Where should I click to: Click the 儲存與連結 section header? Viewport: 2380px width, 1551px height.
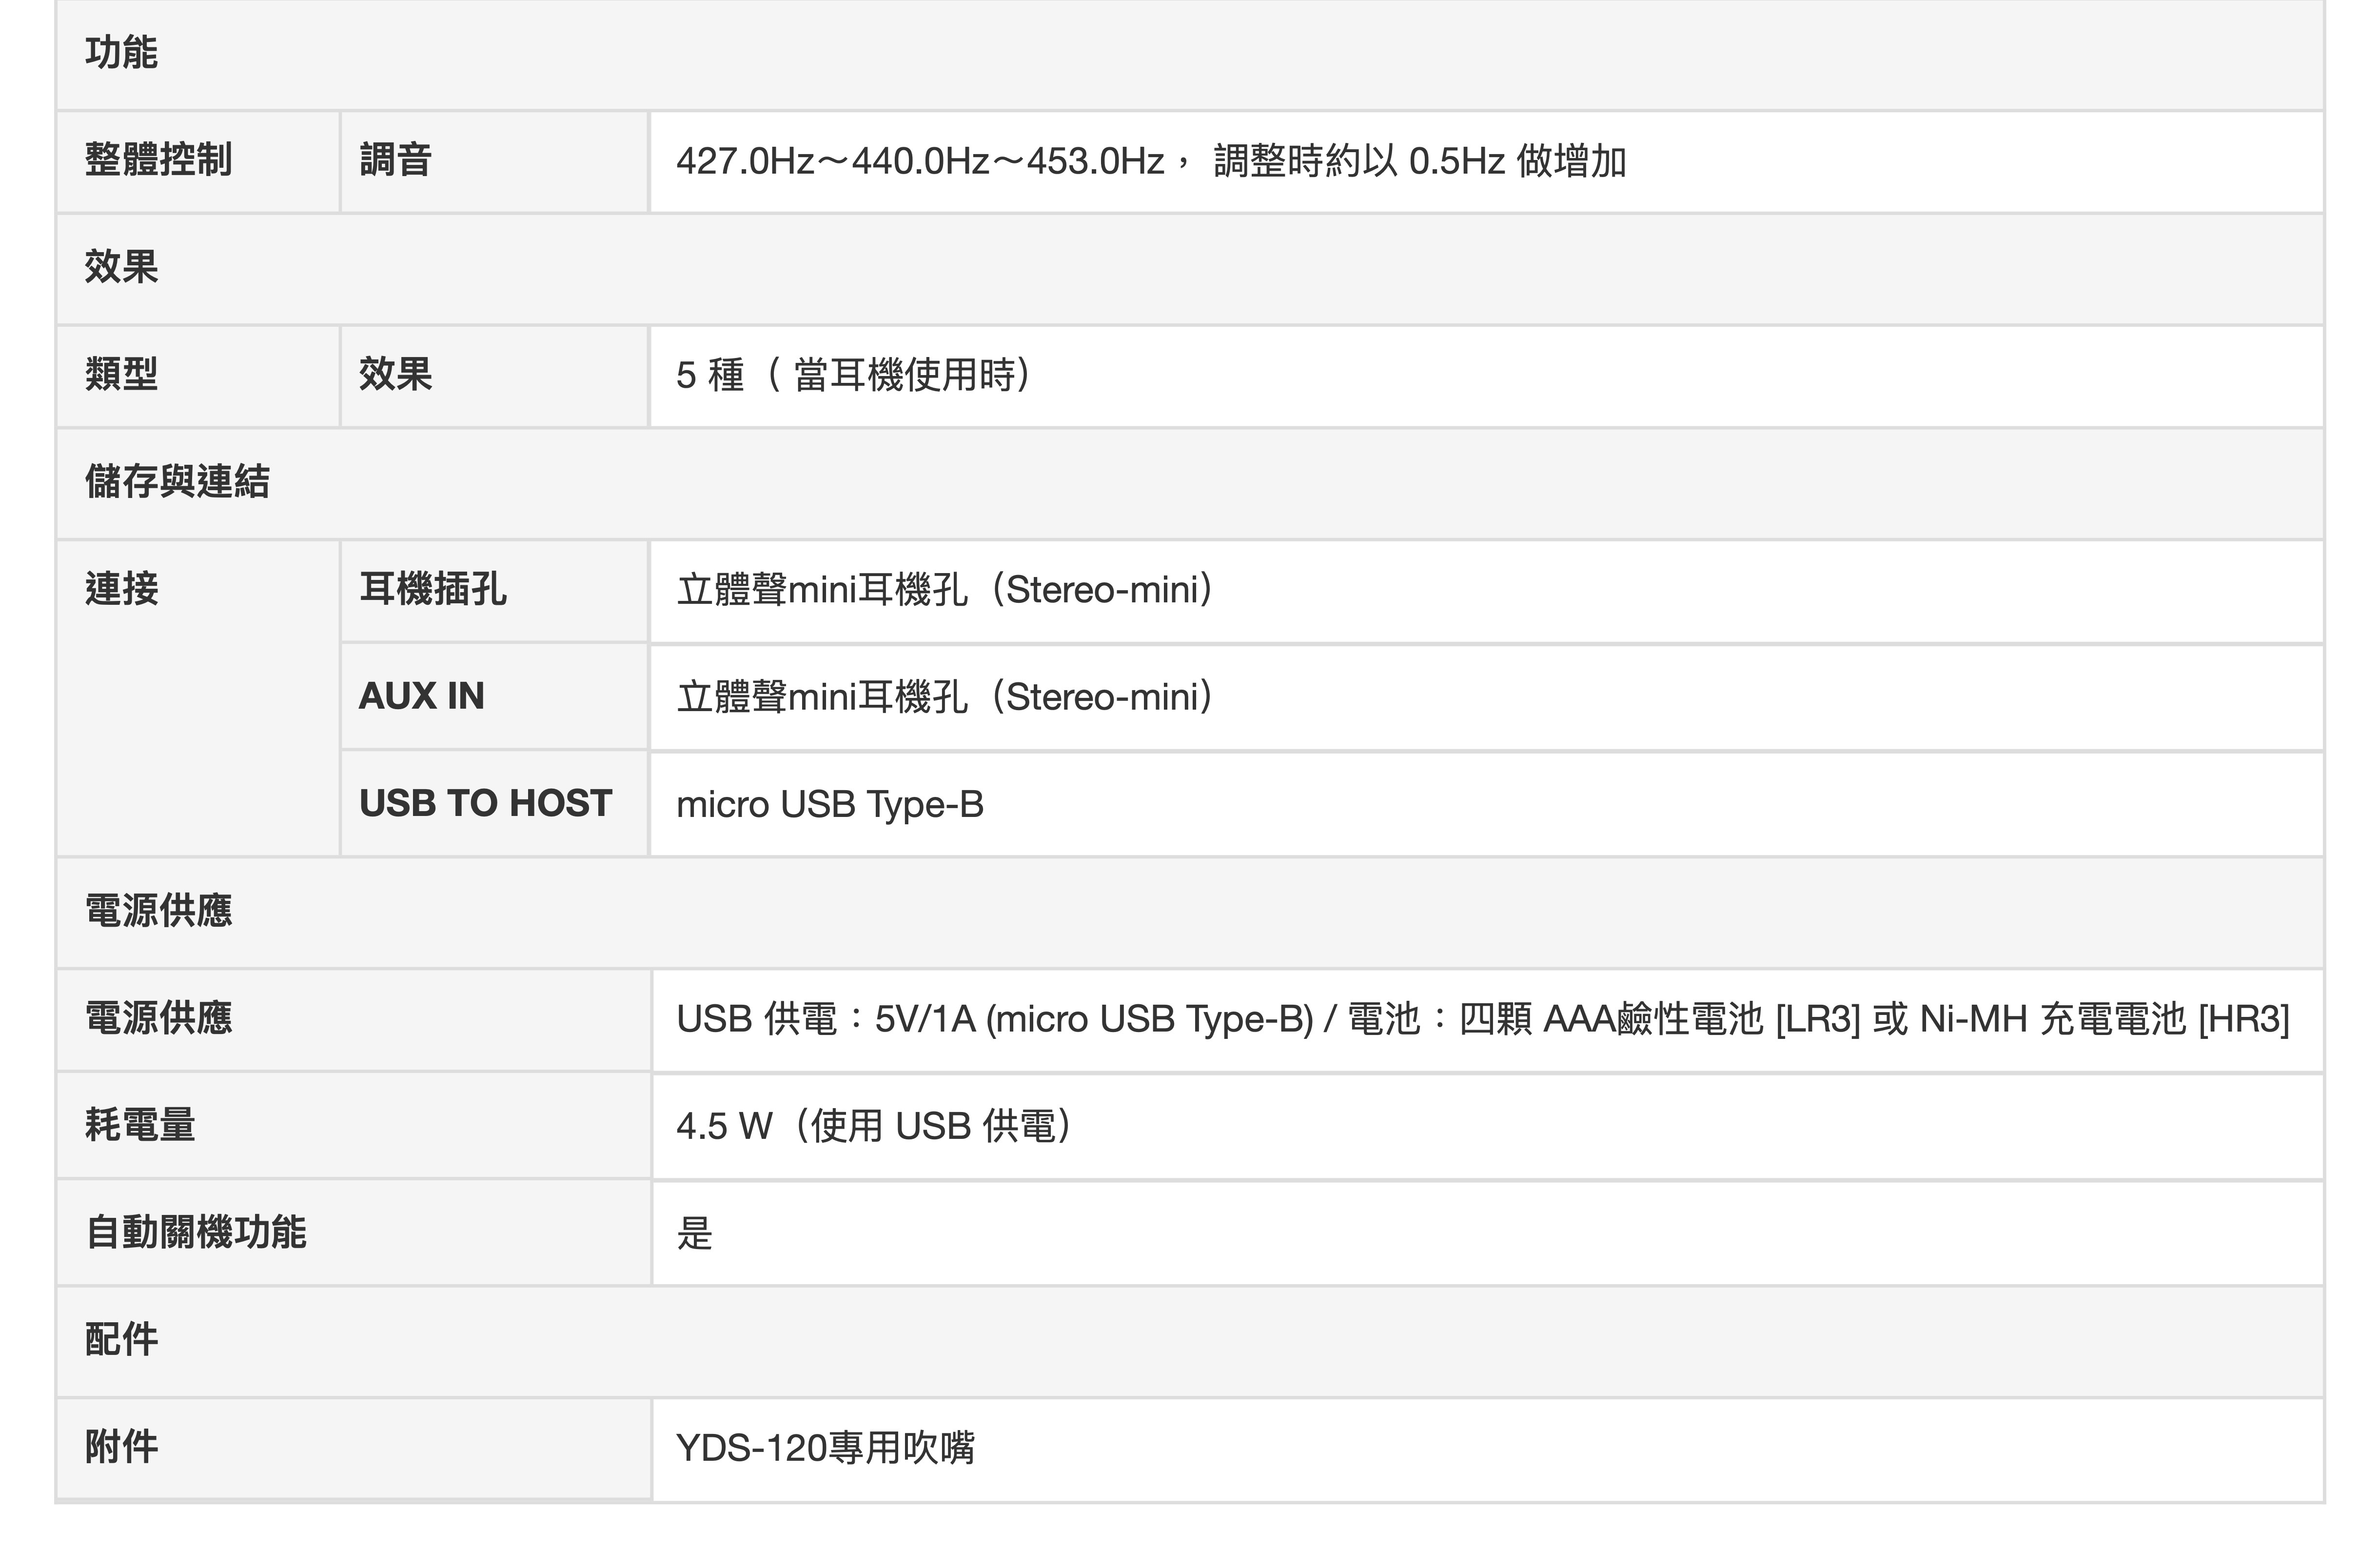click(x=177, y=482)
